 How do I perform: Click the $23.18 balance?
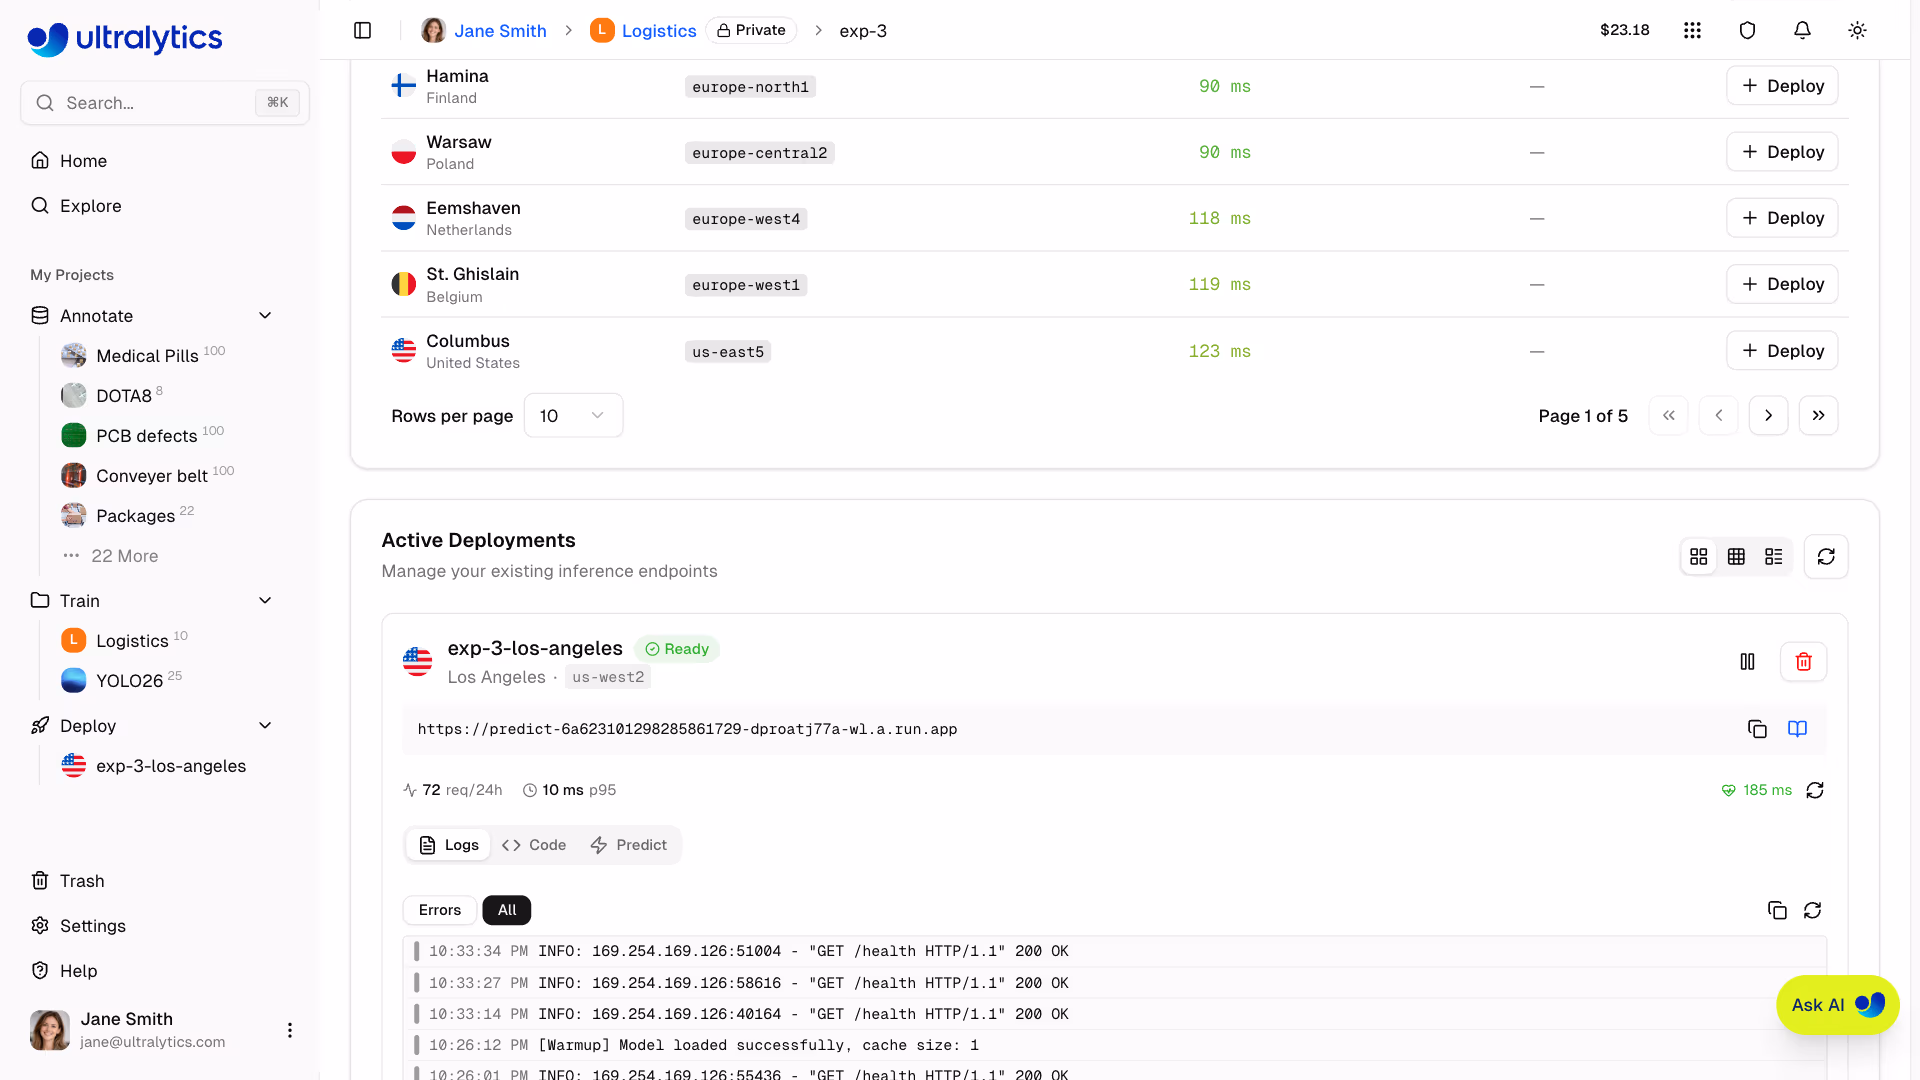pyautogui.click(x=1624, y=30)
